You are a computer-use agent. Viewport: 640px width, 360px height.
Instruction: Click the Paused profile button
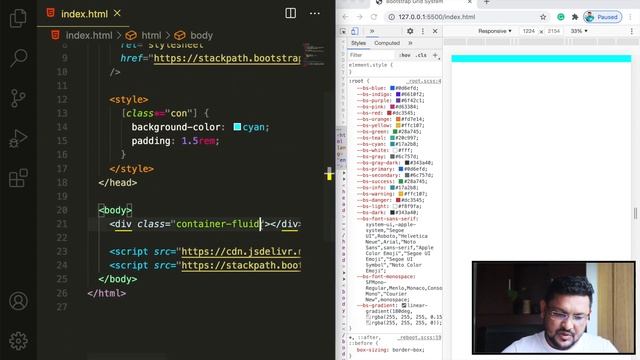602,17
